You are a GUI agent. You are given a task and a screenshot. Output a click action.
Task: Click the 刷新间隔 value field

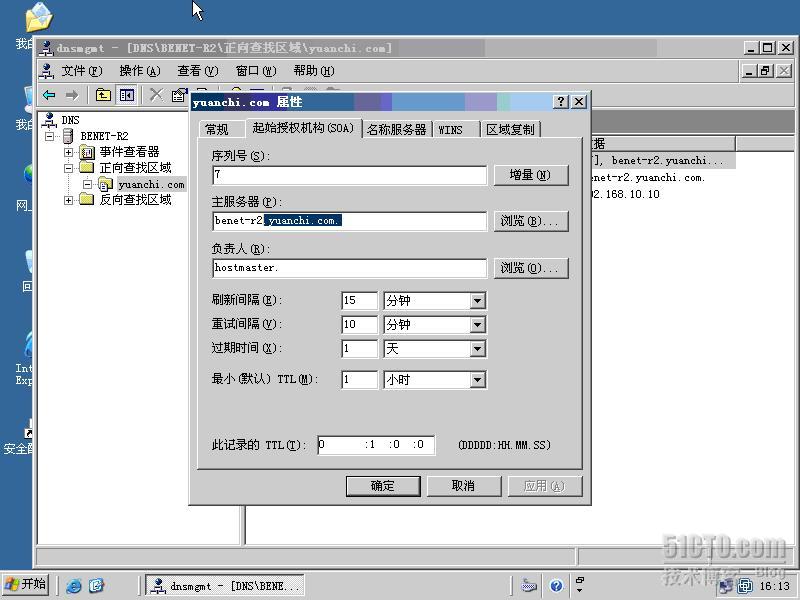point(359,301)
